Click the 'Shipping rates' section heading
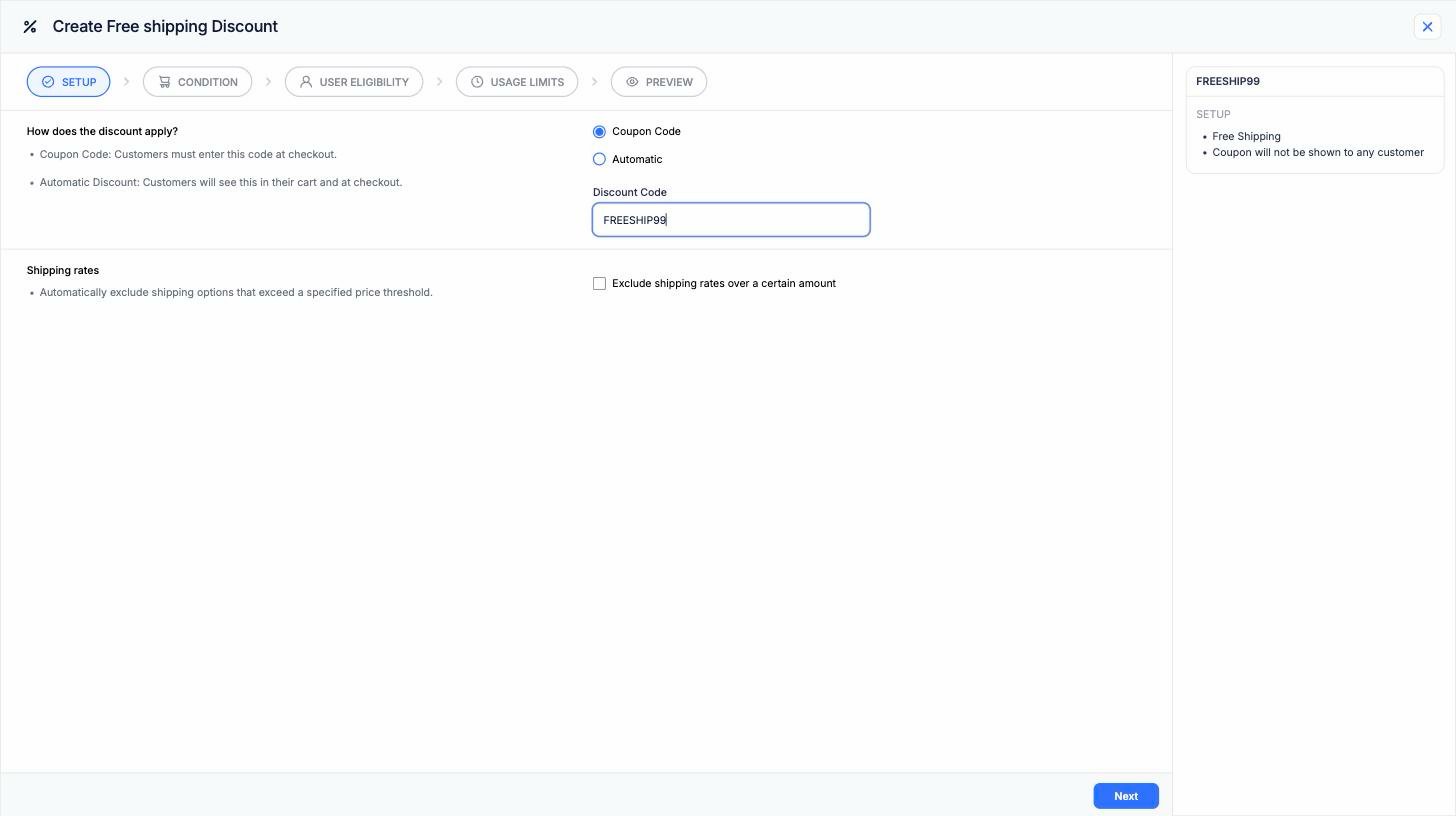1456x816 pixels. [63, 270]
